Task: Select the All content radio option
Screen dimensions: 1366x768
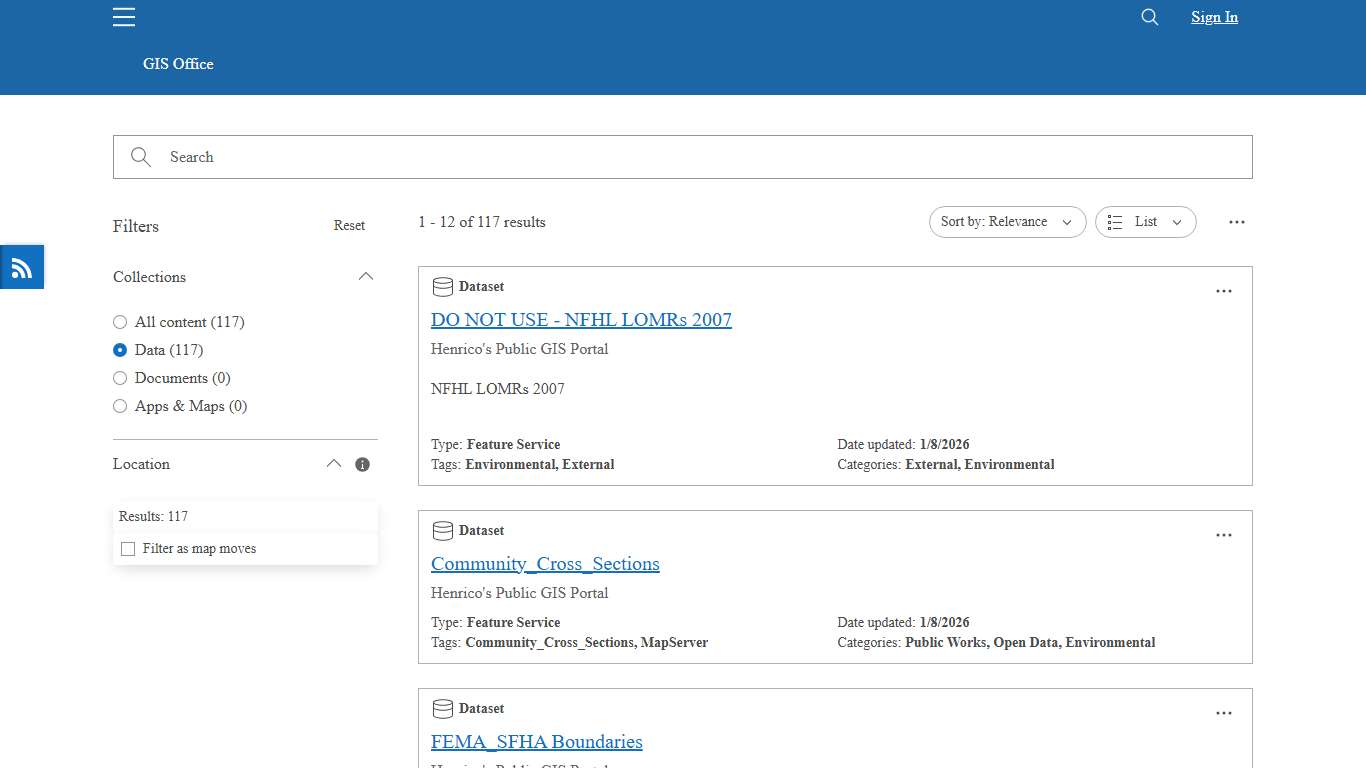Action: click(x=120, y=322)
